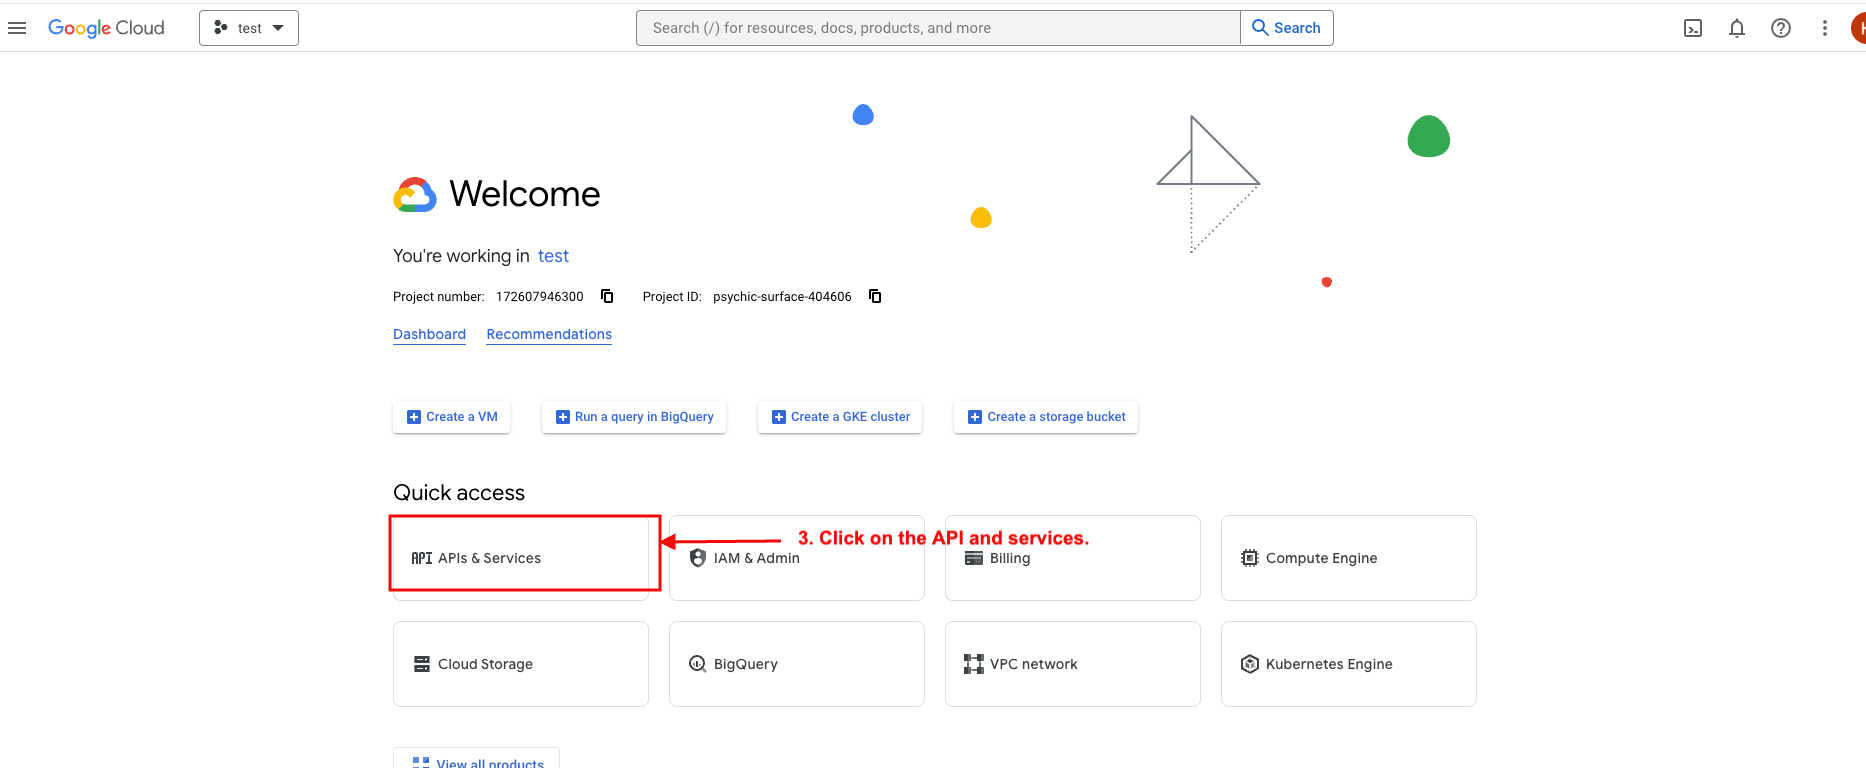
Task: Open VPC network card
Action: pyautogui.click(x=1073, y=664)
